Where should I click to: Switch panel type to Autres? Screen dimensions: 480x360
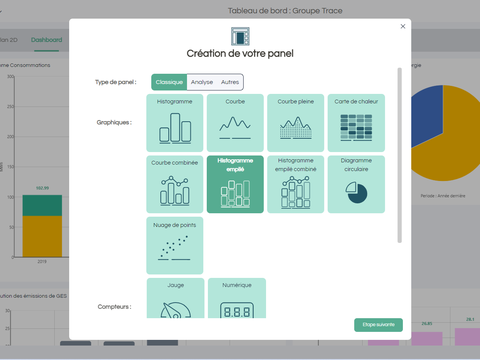230,82
